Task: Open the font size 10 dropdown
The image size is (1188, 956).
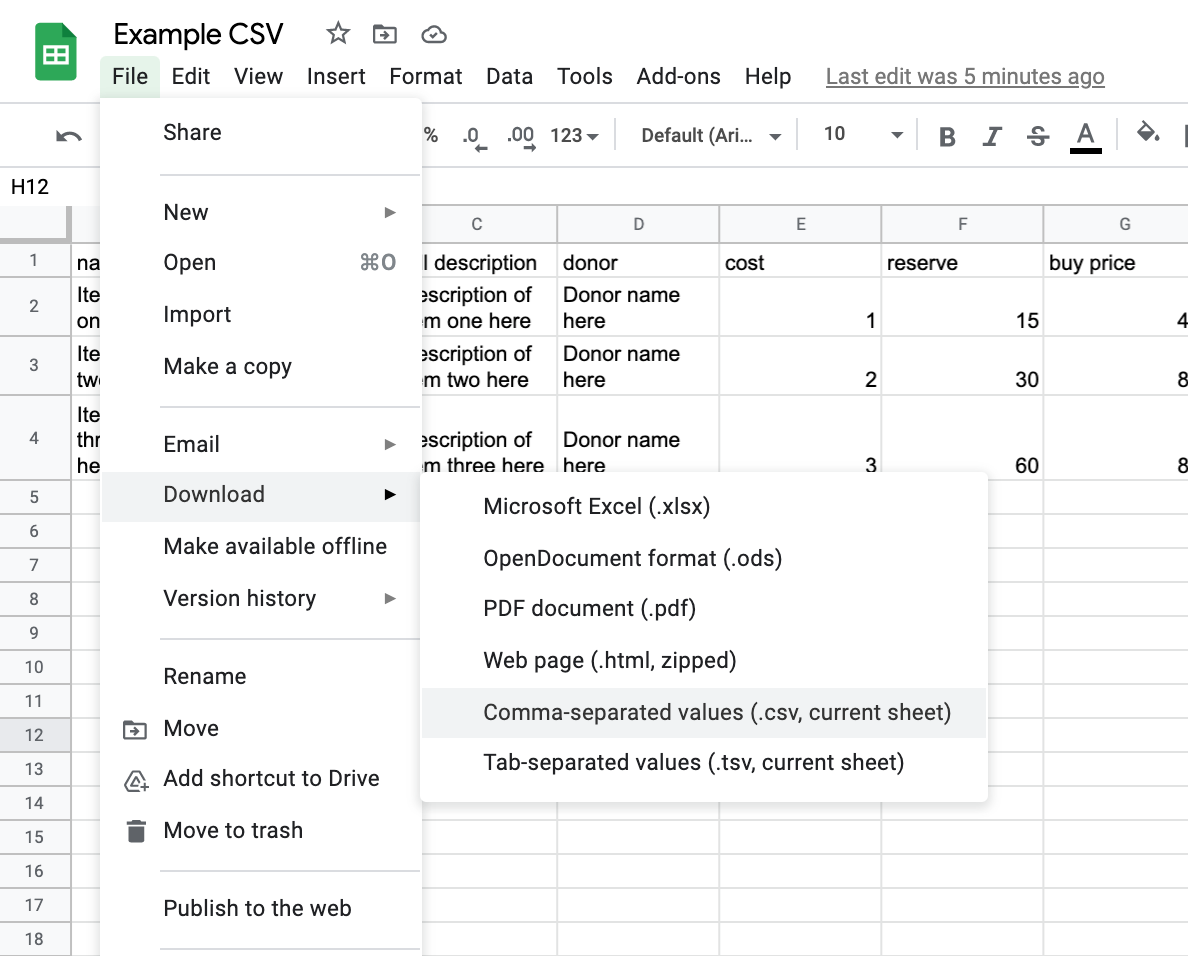Action: (x=864, y=134)
